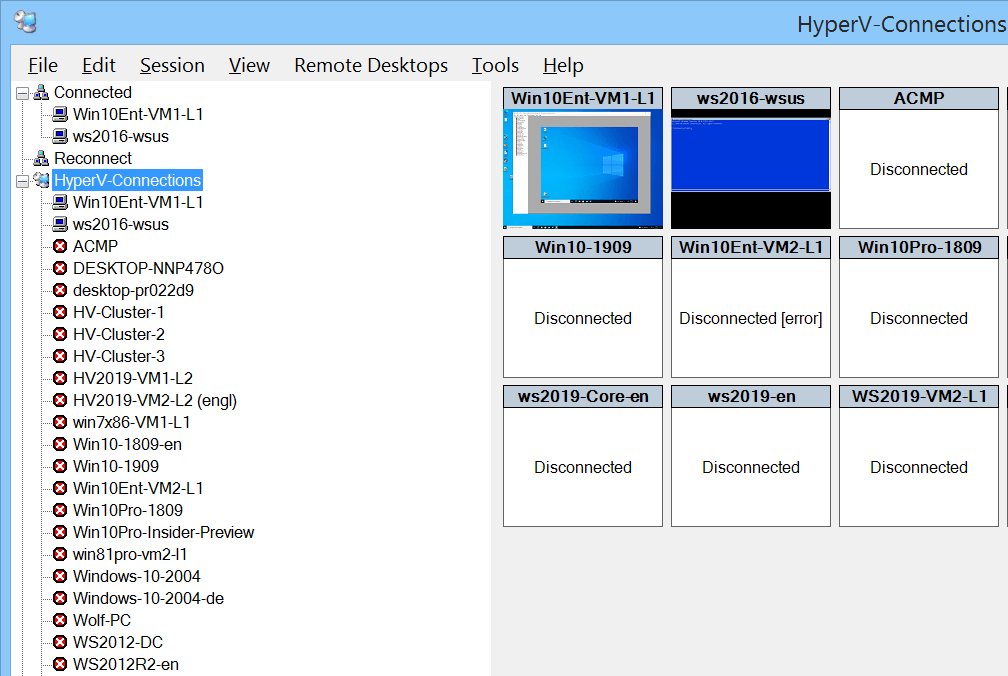Click the disconnected icon beside Win10Pro-1809 in tree
This screenshot has width=1008, height=676.
(60, 510)
